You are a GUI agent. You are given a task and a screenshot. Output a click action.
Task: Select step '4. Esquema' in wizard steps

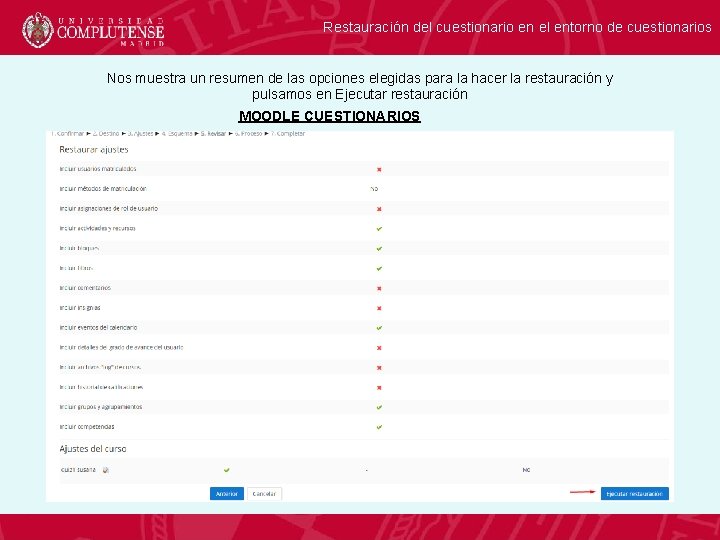coord(178,133)
